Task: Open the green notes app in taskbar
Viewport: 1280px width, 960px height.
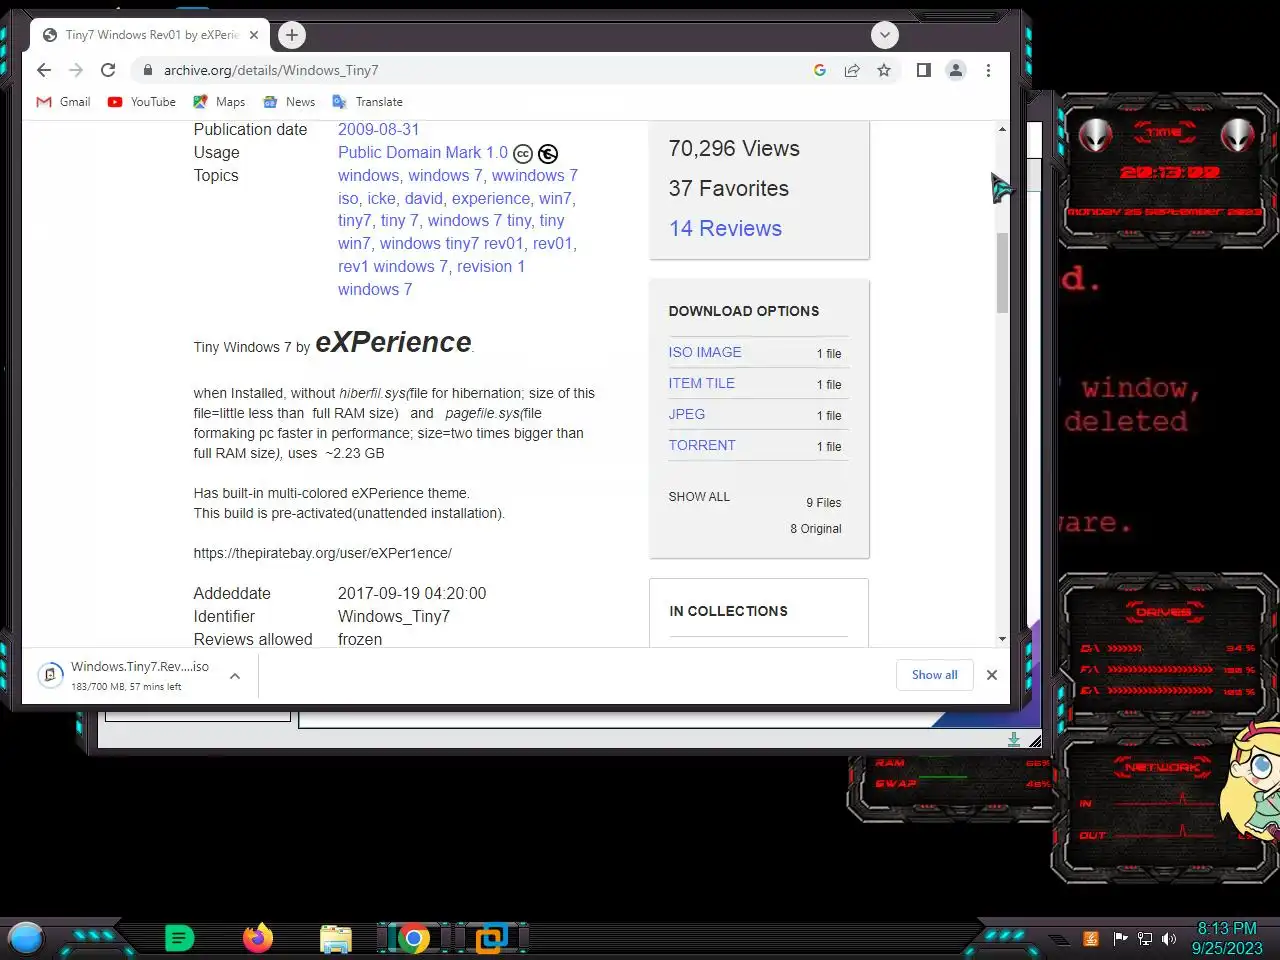Action: coord(179,938)
